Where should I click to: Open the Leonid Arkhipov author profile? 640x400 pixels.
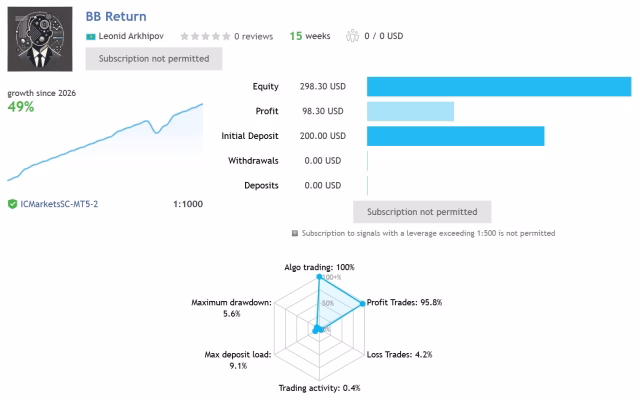point(131,36)
